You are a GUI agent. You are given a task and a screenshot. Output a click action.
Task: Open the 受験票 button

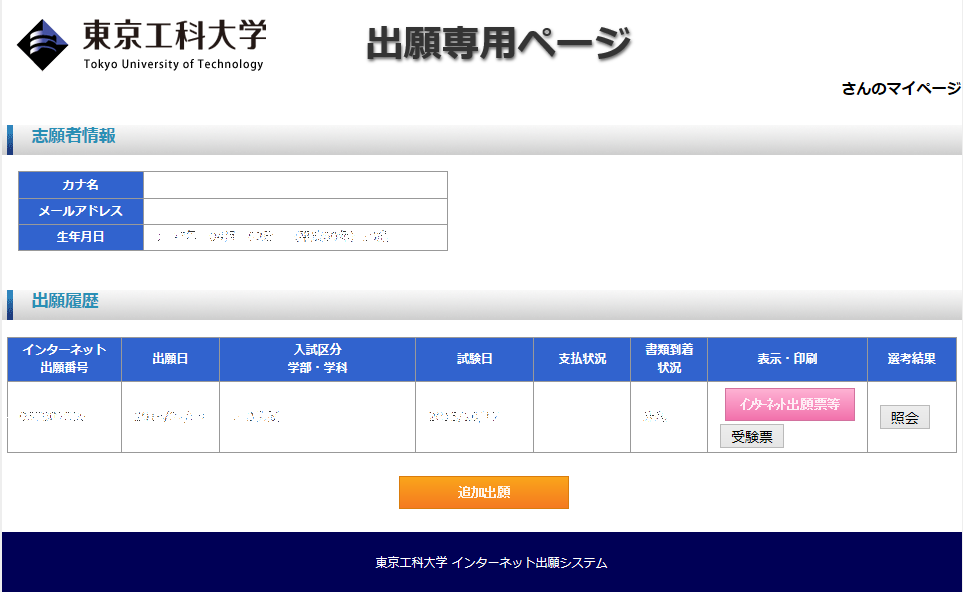(752, 437)
